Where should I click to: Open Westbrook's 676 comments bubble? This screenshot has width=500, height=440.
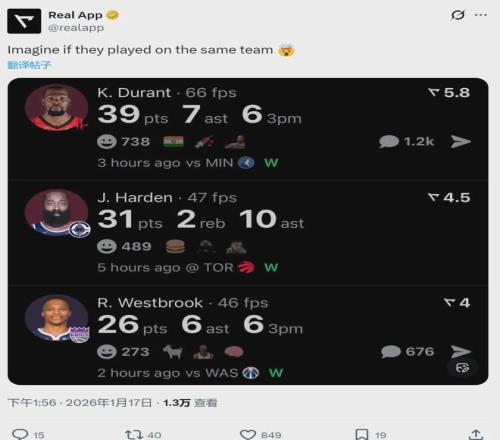407,352
